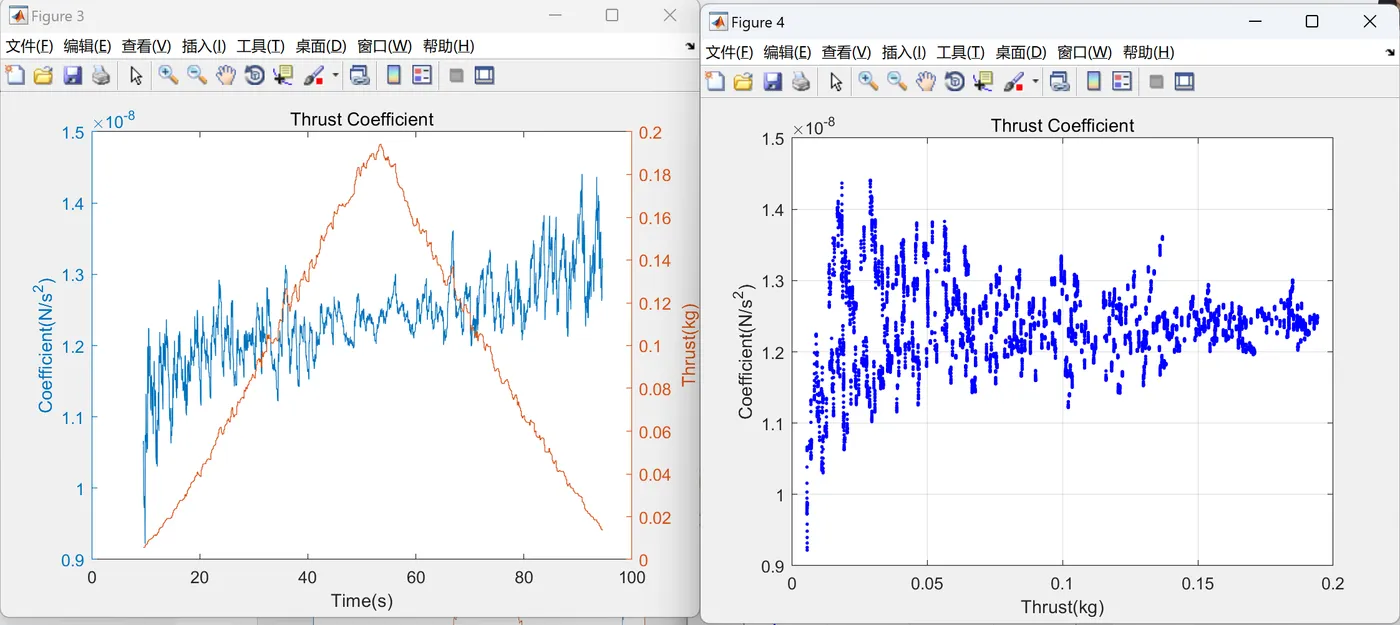Select Pan hand tool in Figure 3

[226, 75]
